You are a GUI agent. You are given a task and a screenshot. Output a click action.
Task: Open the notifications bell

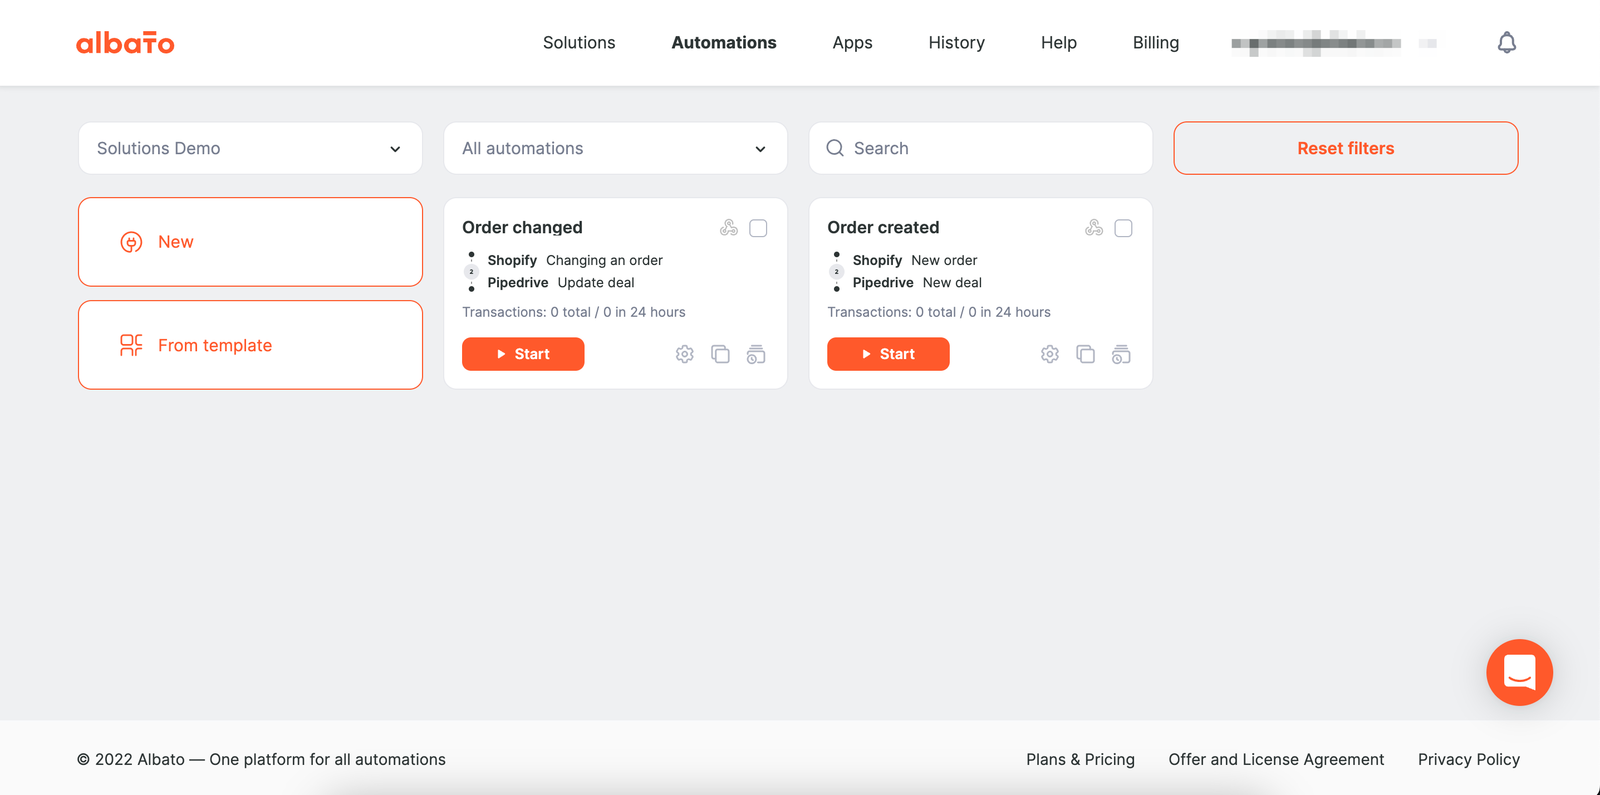point(1507,42)
